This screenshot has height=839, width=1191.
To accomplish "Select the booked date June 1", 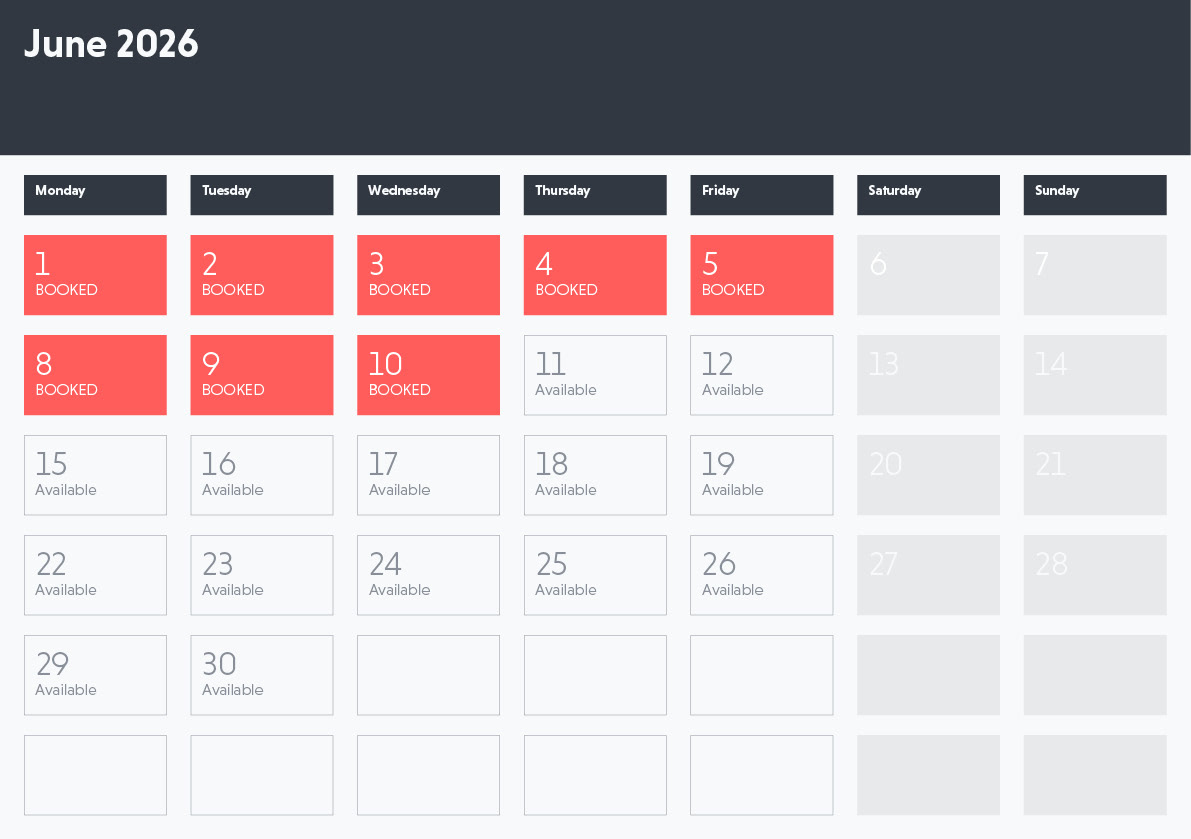I will 95,275.
